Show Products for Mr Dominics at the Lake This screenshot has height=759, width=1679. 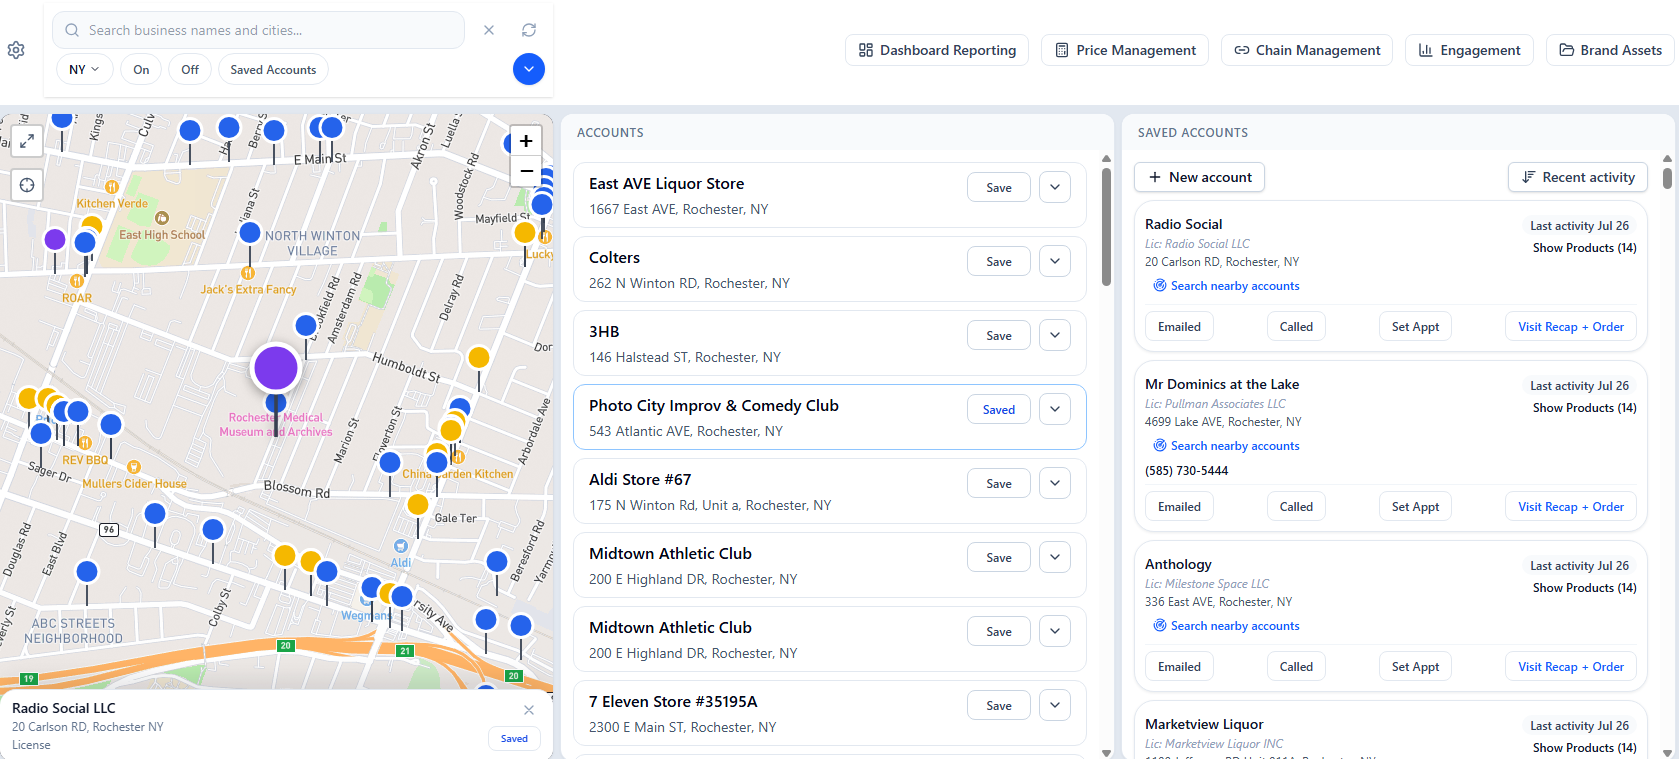pyautogui.click(x=1584, y=408)
